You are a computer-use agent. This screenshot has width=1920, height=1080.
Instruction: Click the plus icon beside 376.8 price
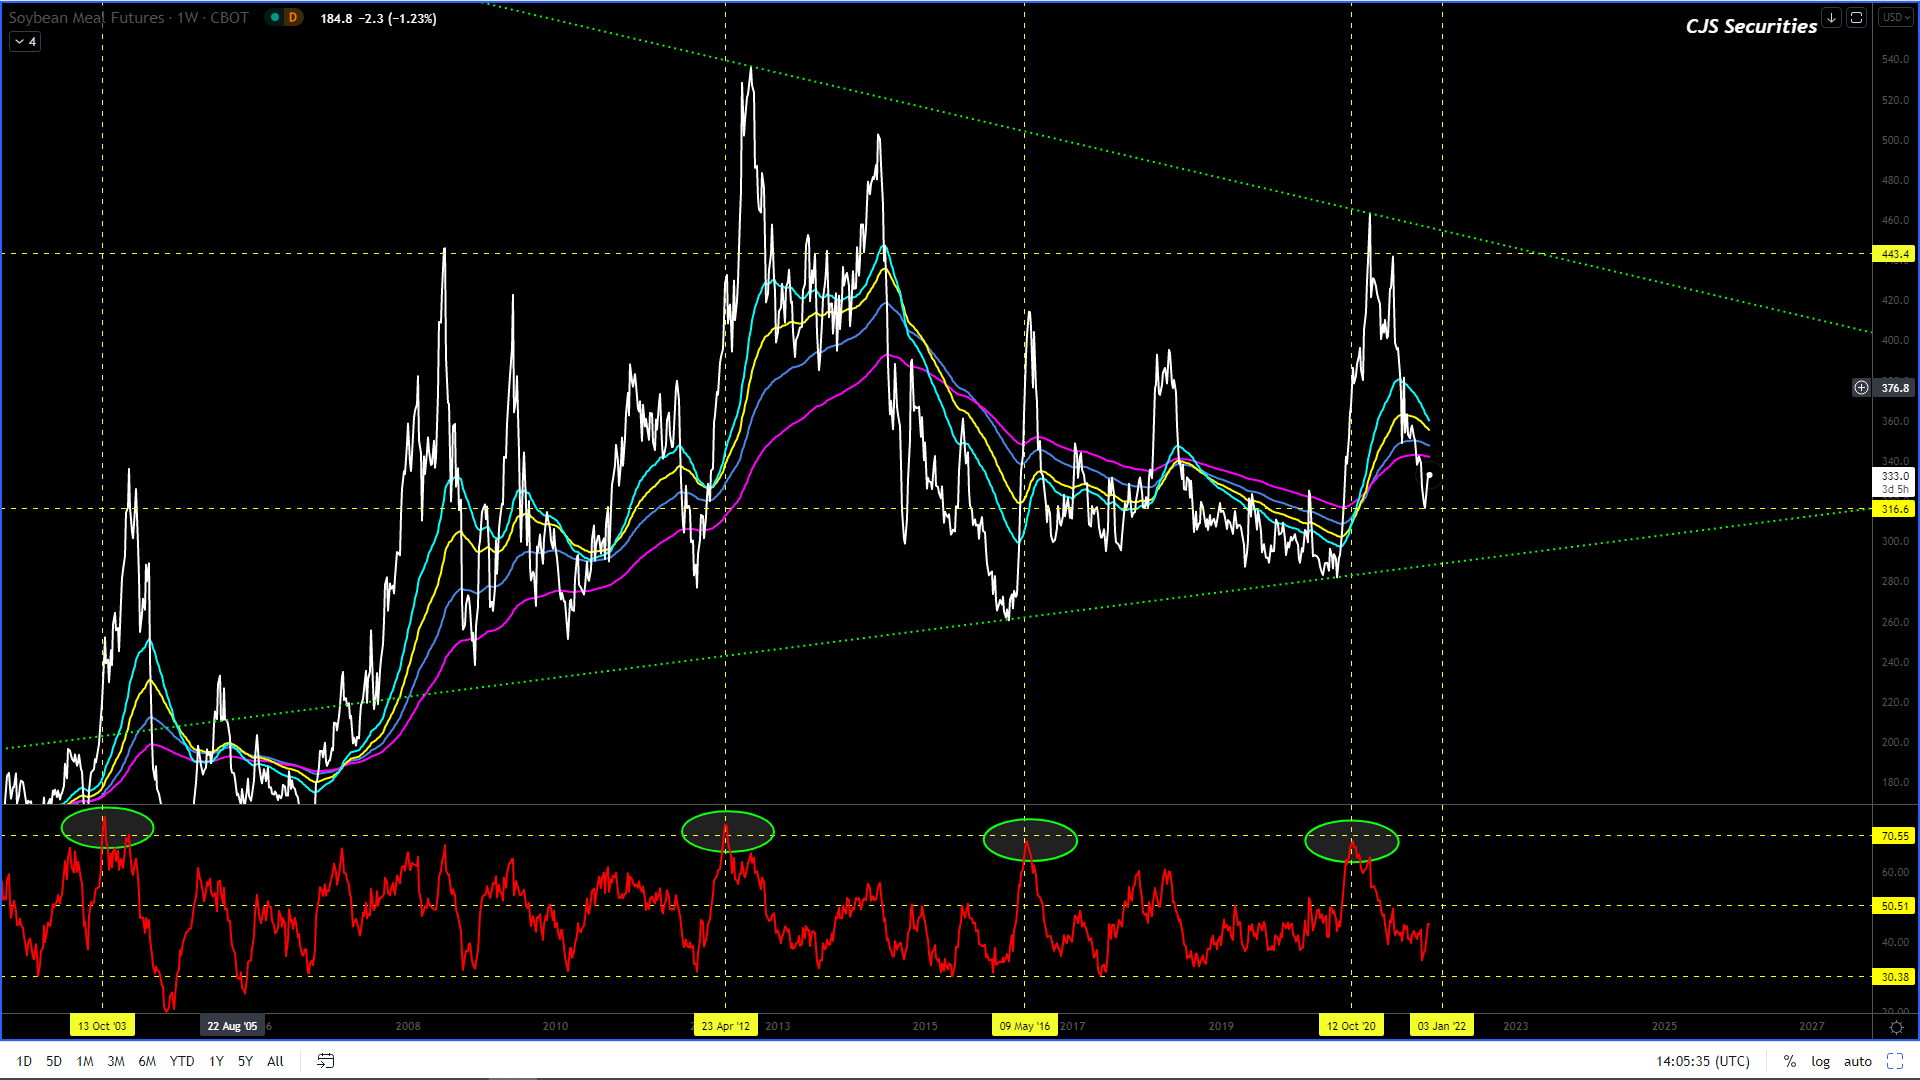tap(1861, 388)
